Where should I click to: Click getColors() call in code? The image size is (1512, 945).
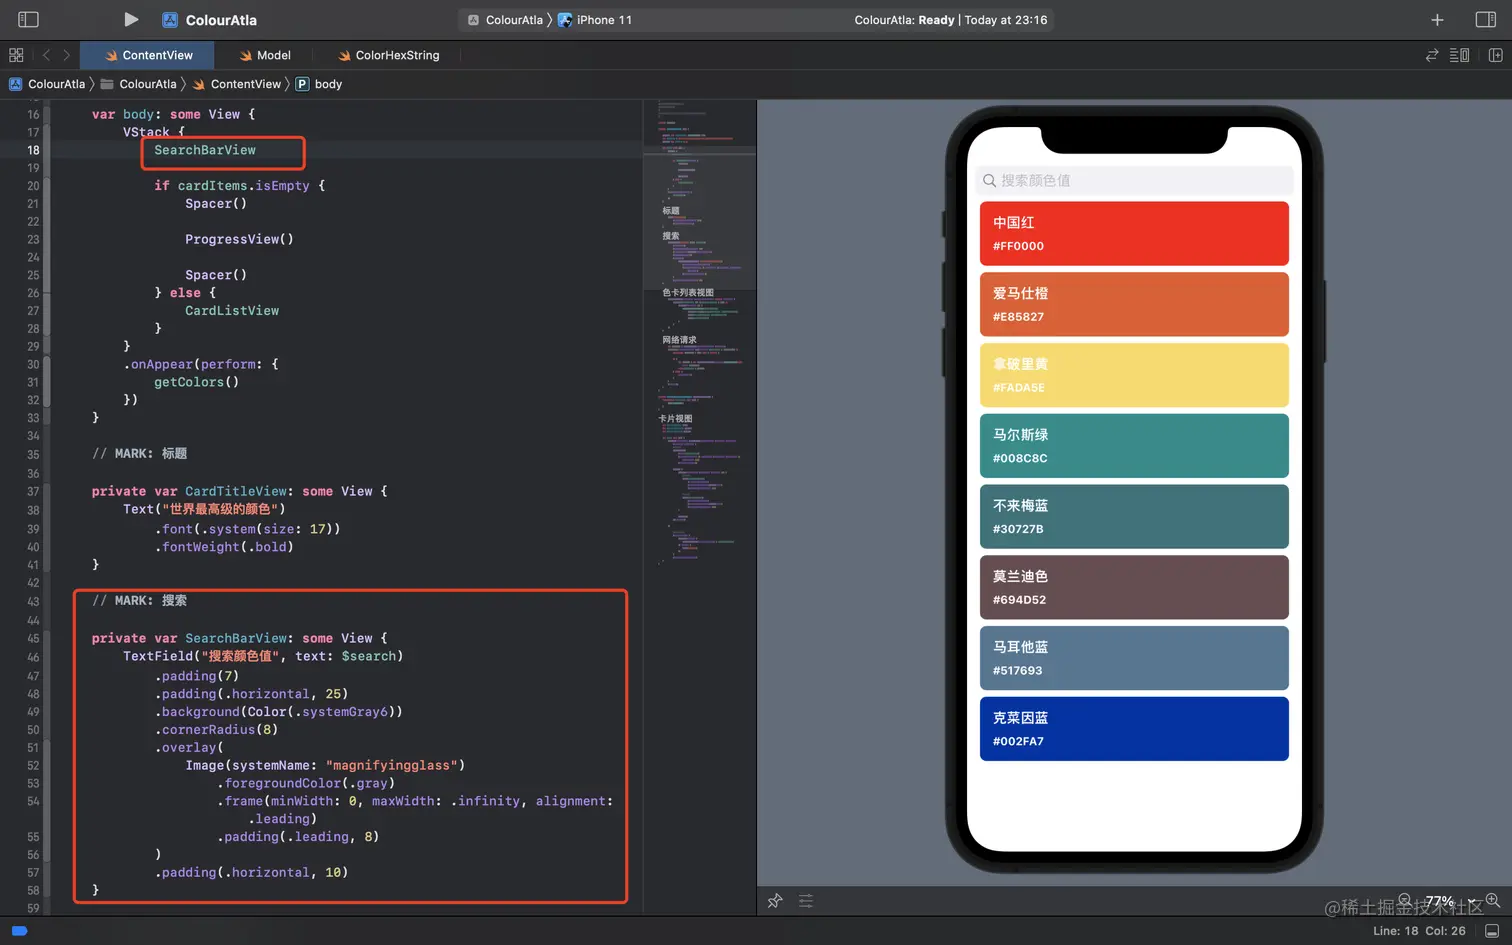click(196, 382)
